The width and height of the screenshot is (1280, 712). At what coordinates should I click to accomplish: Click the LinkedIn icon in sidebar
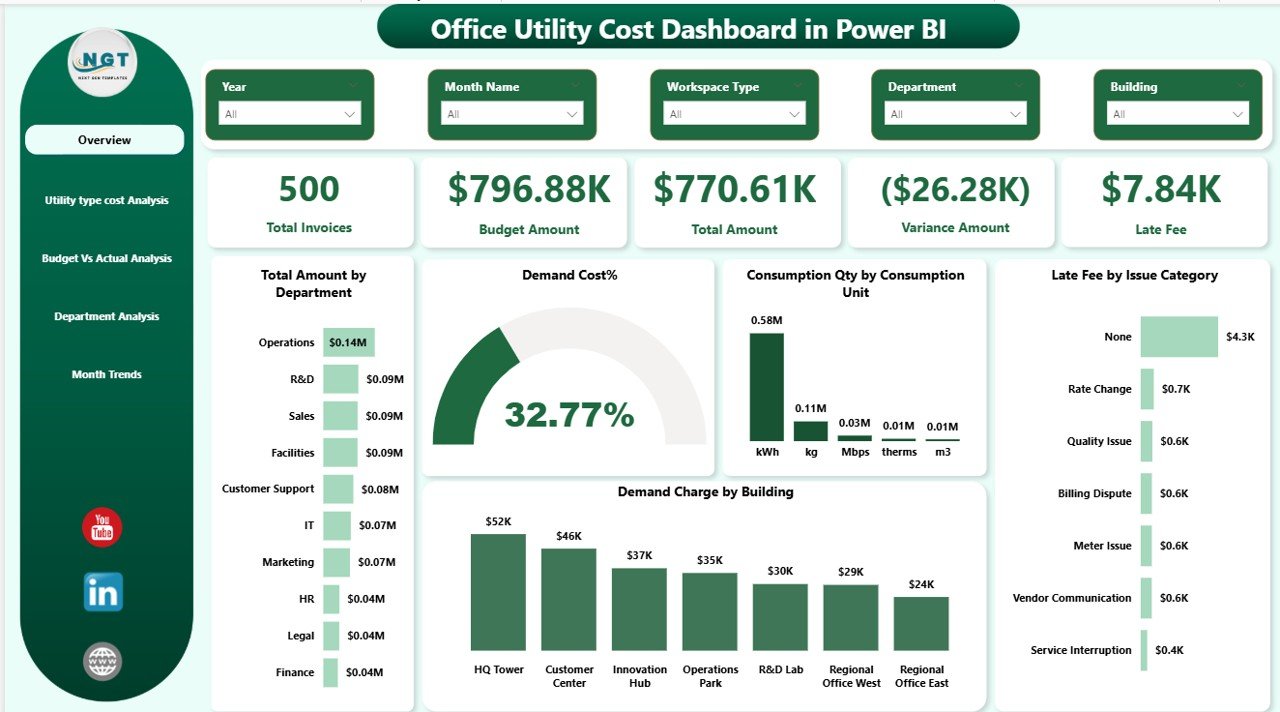pyautogui.click(x=103, y=593)
